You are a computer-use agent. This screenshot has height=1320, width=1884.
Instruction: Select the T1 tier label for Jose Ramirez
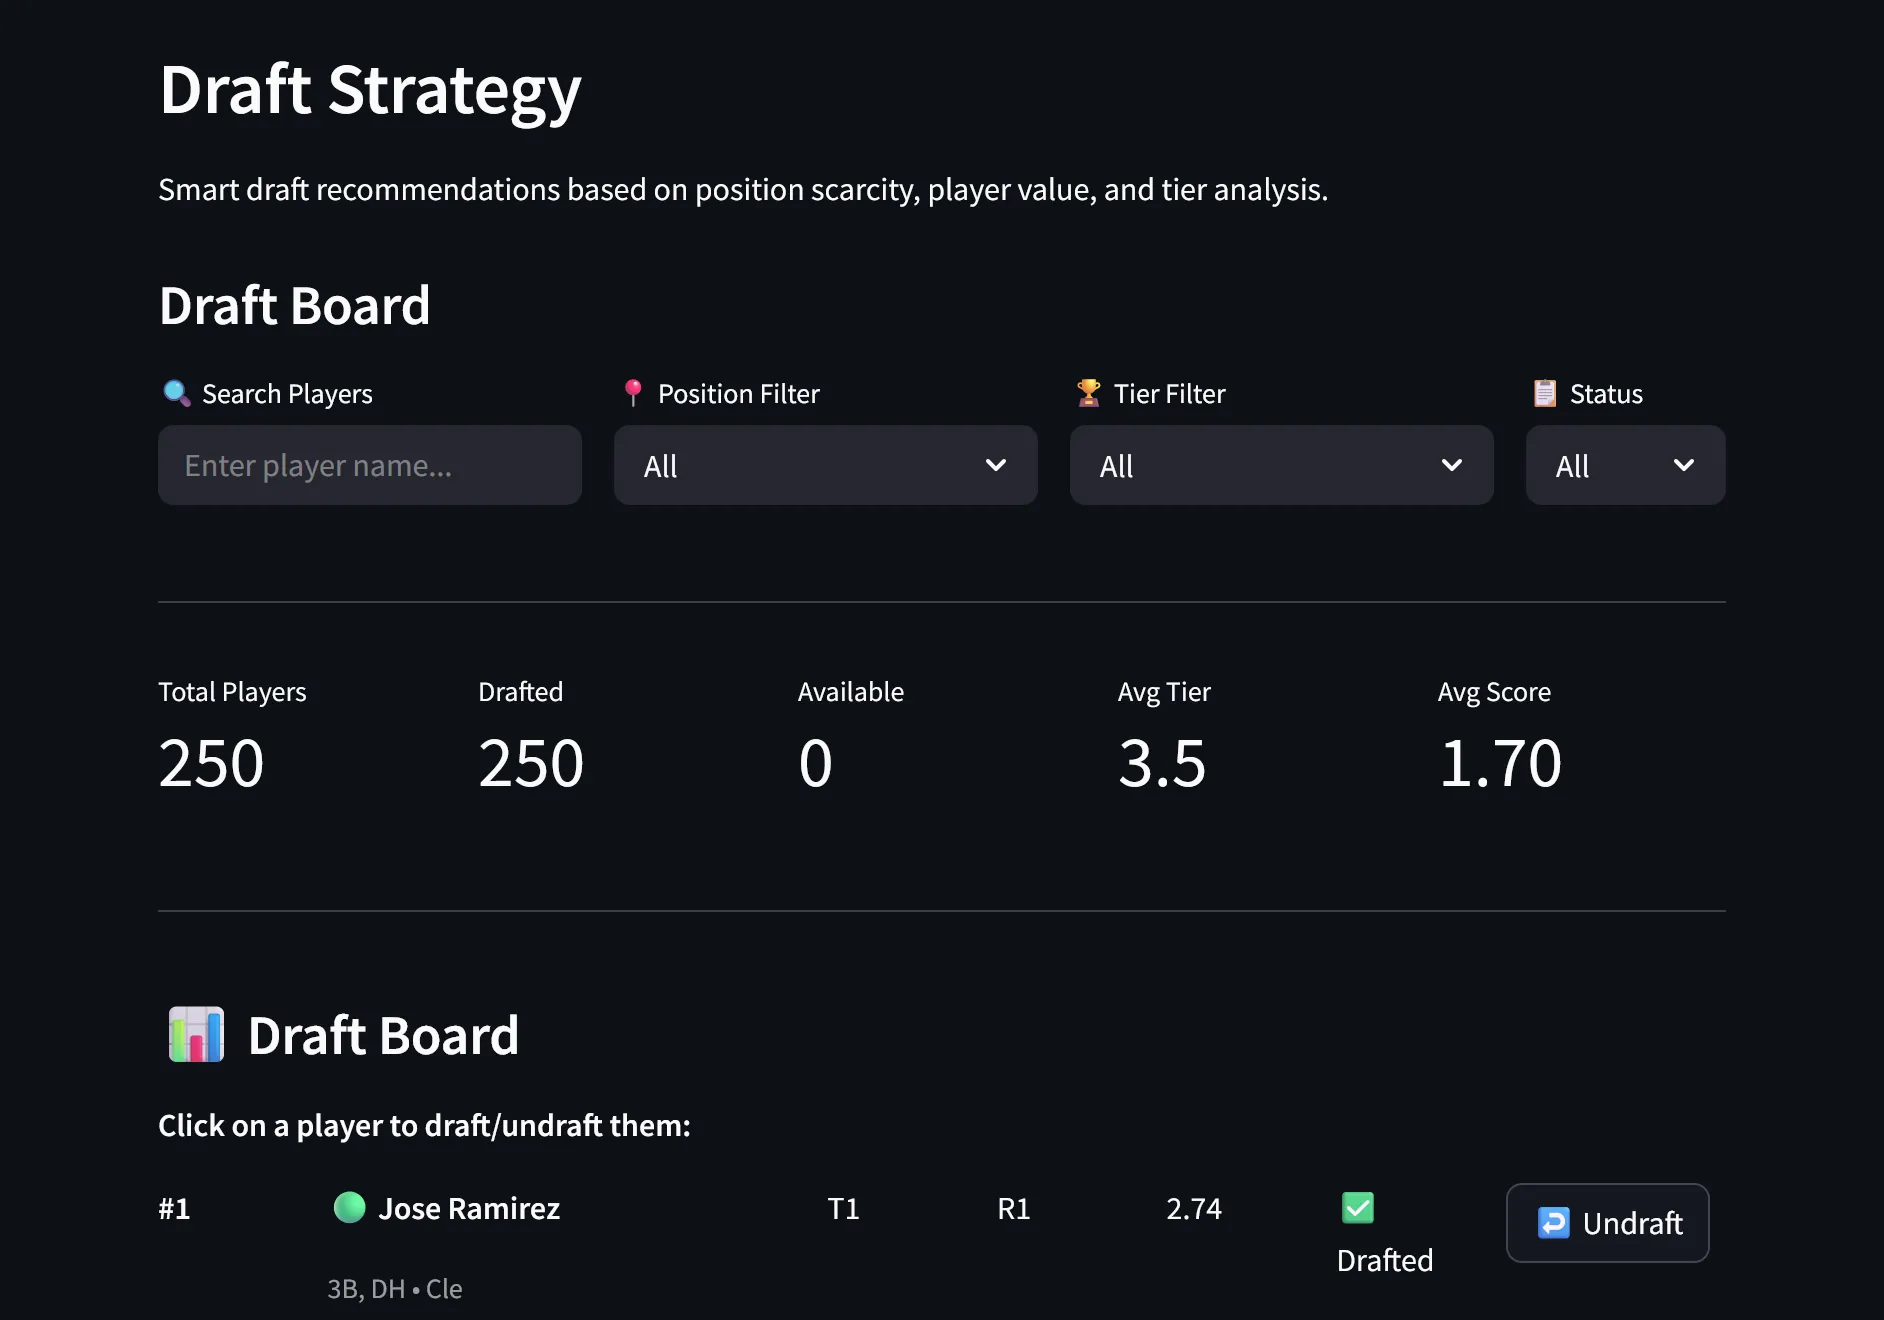(844, 1208)
